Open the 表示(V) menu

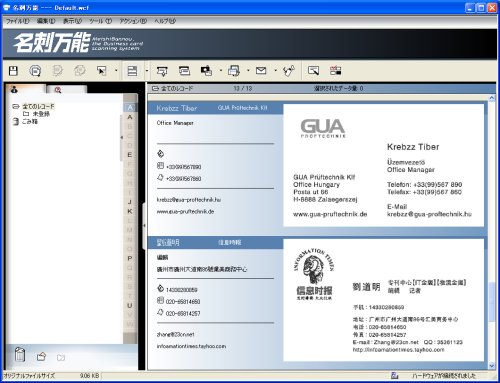pos(72,21)
